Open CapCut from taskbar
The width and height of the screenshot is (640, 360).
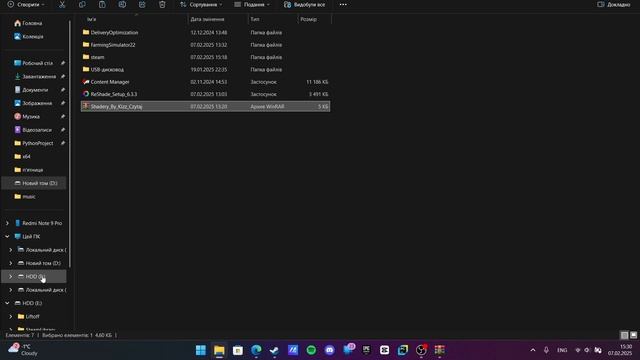384,350
